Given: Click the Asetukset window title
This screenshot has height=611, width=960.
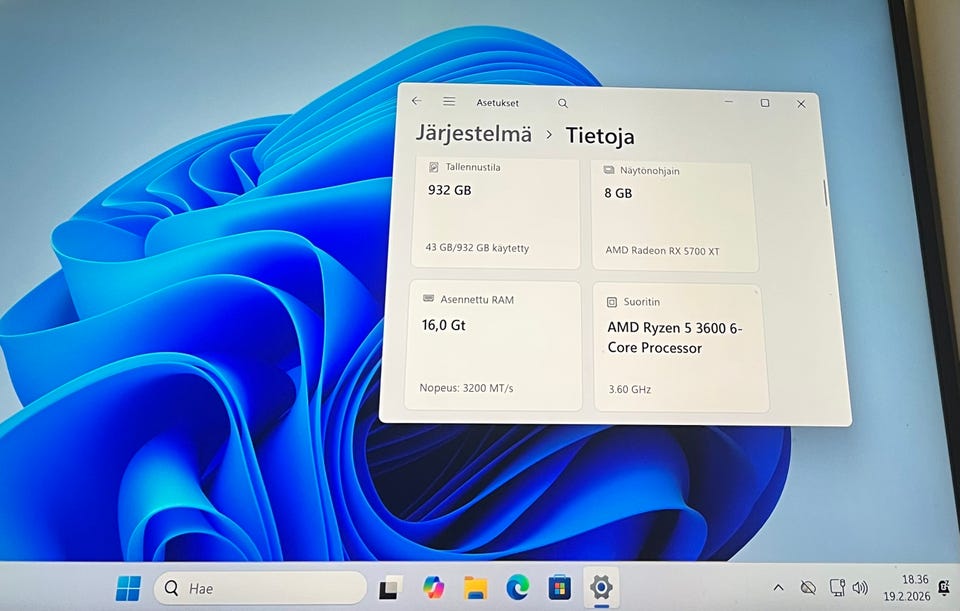Looking at the screenshot, I should 498,103.
